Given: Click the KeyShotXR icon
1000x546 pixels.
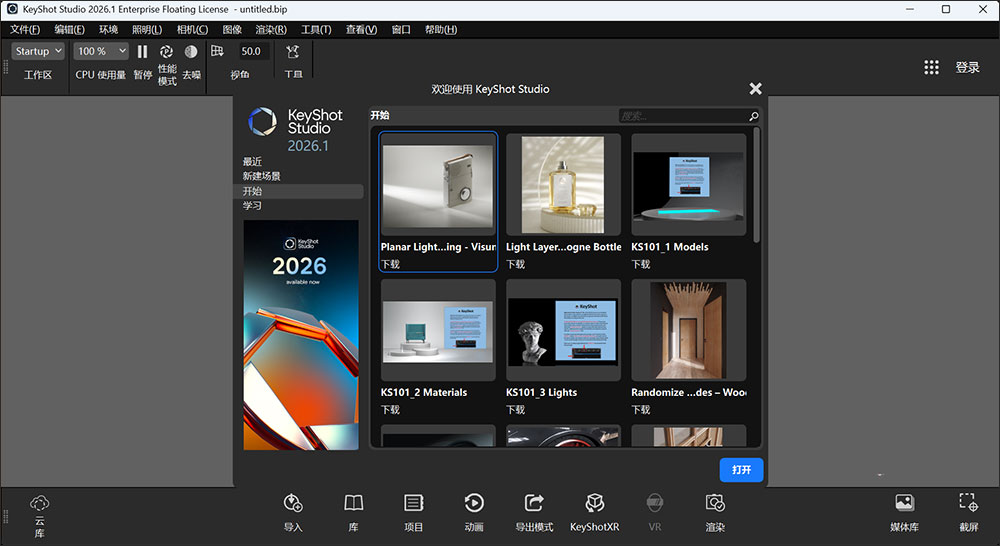Looking at the screenshot, I should click(594, 504).
